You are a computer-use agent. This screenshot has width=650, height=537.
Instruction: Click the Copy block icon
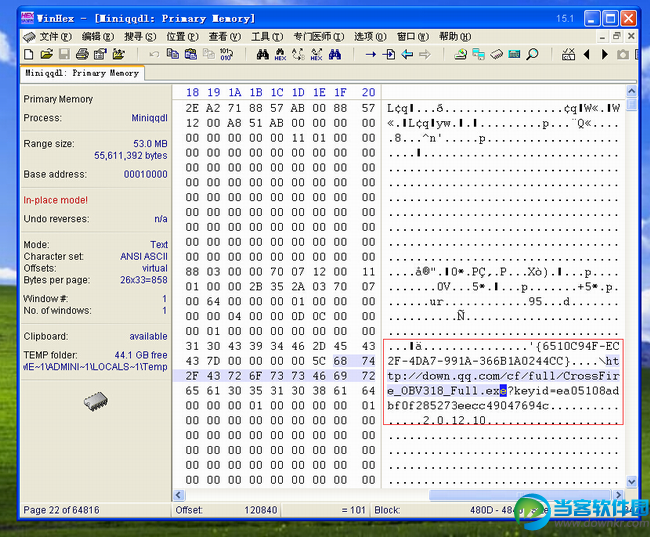pos(173,54)
